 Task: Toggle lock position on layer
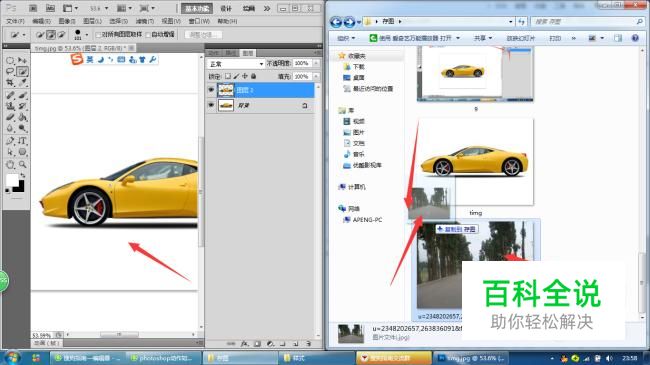click(245, 76)
